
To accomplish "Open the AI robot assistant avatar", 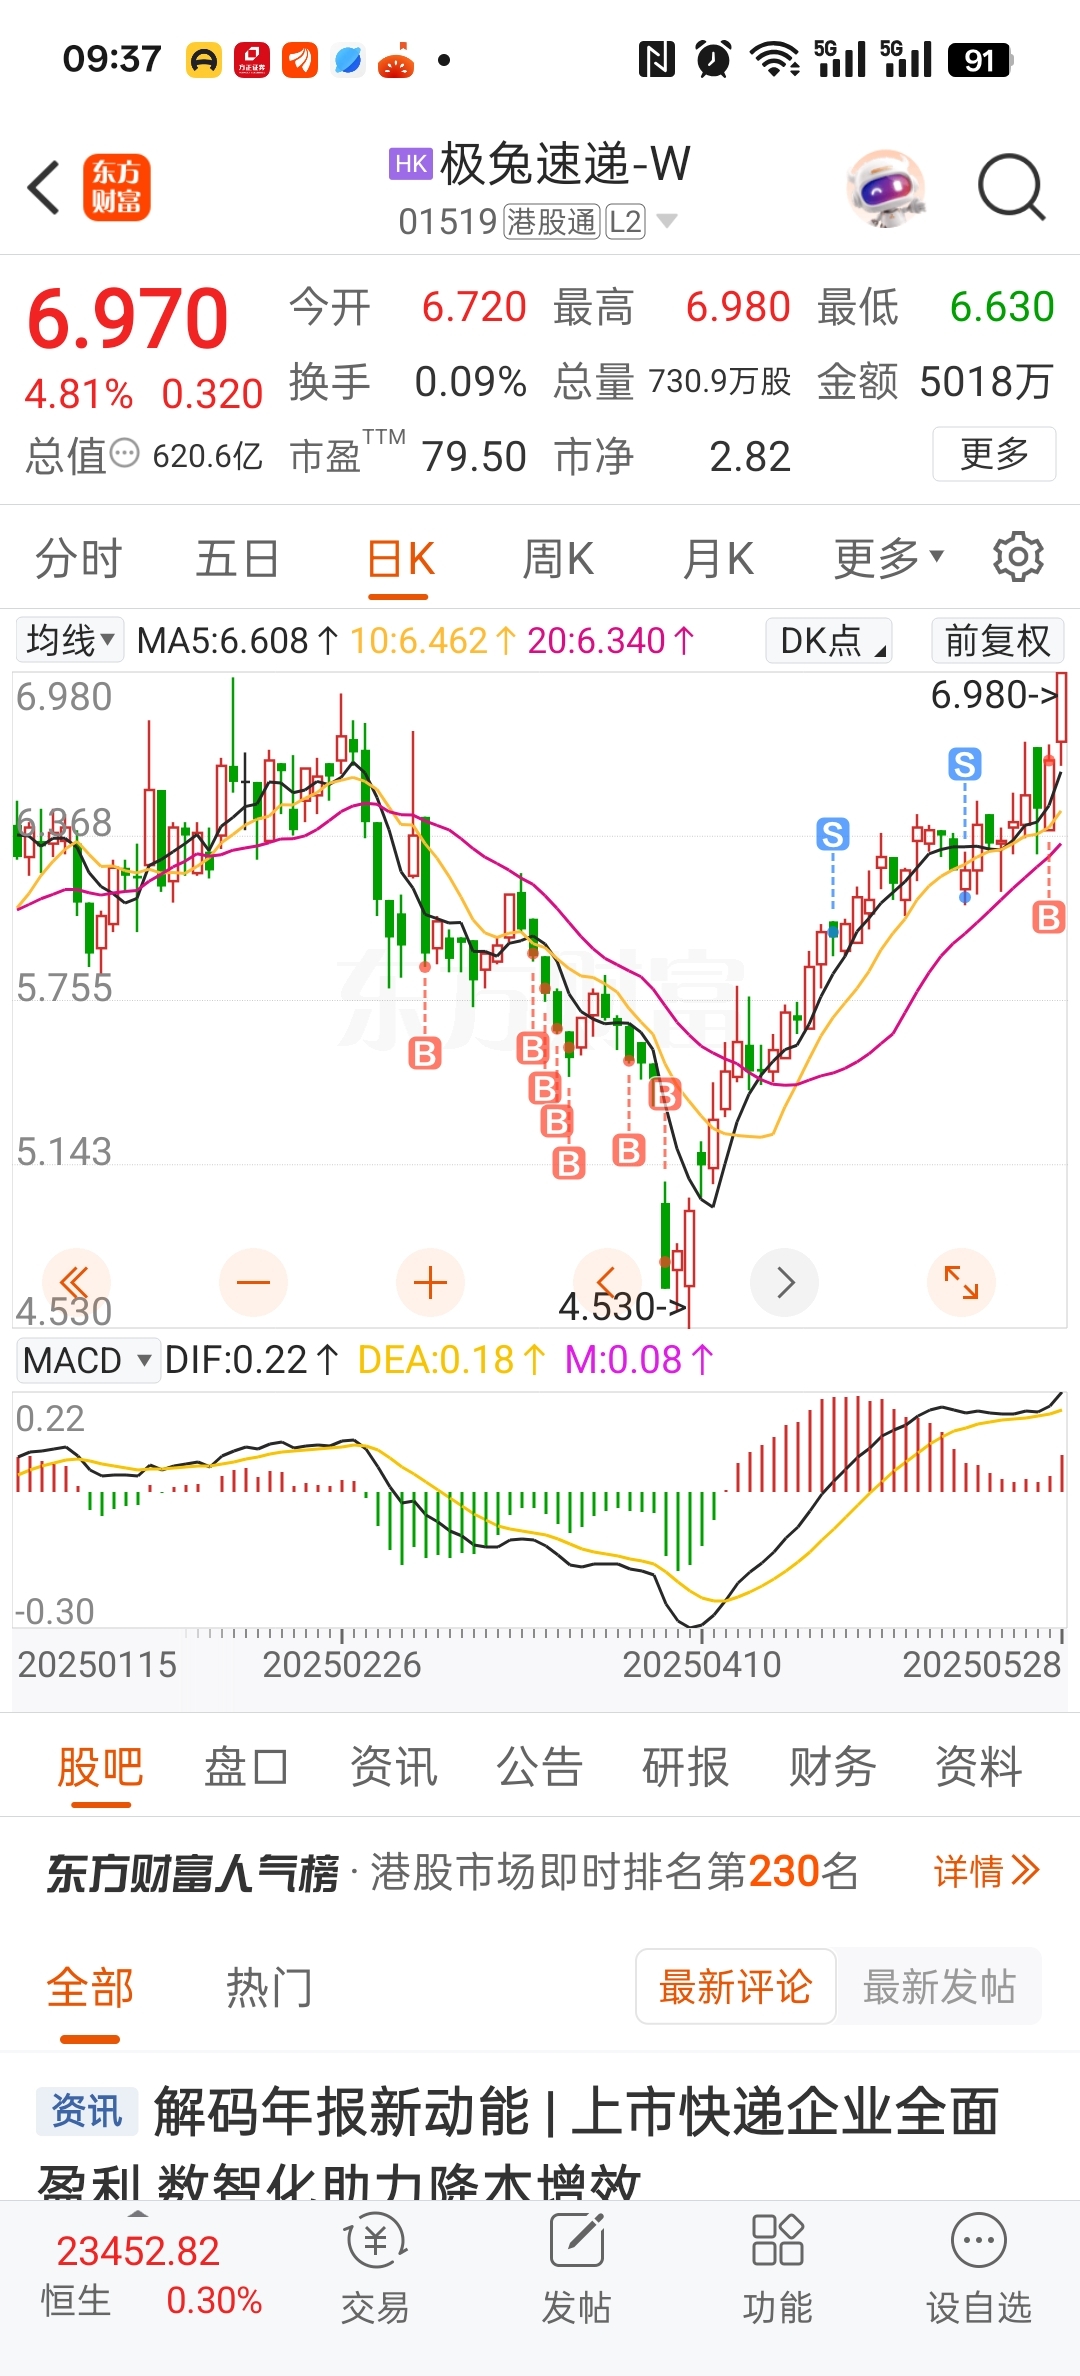I will (x=885, y=187).
